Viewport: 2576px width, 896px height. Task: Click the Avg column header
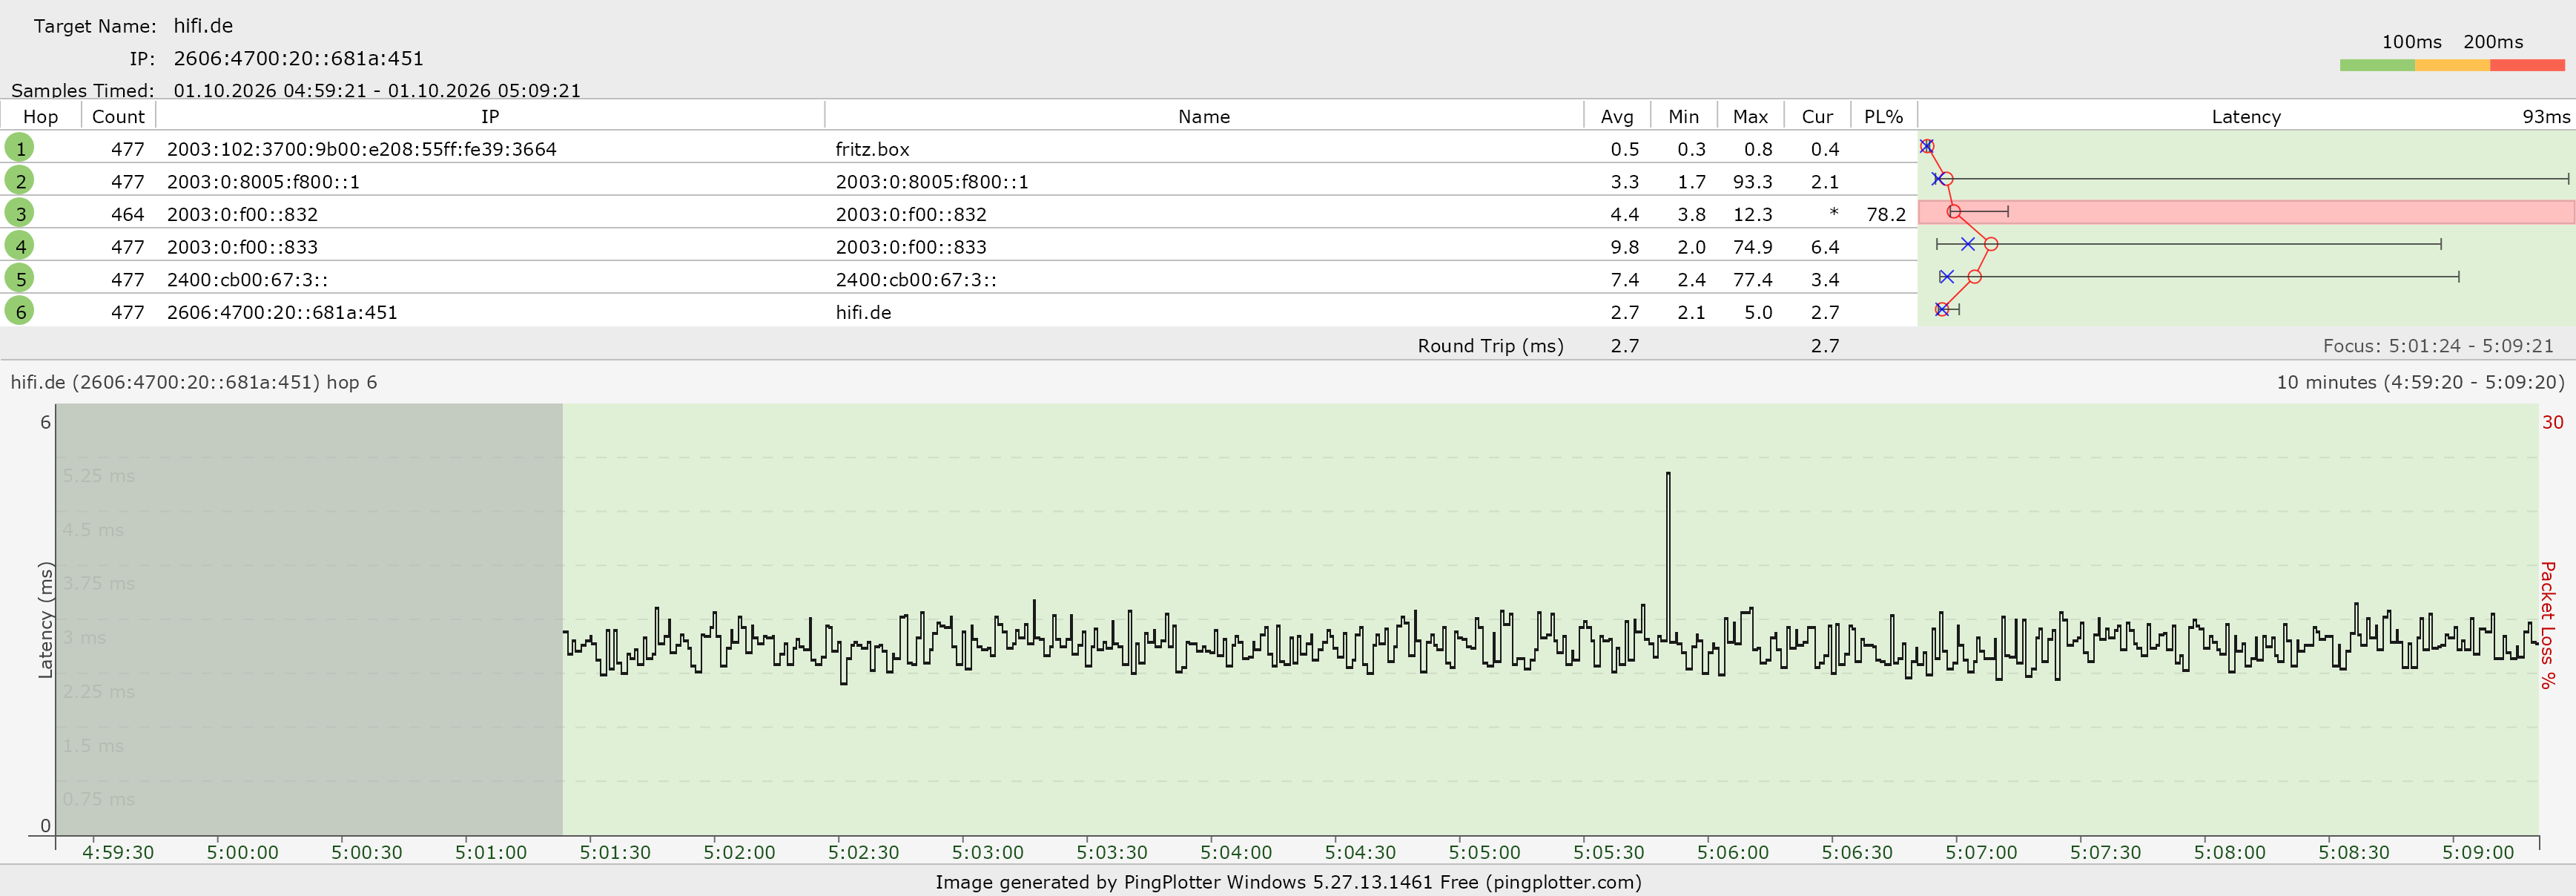click(x=1617, y=116)
